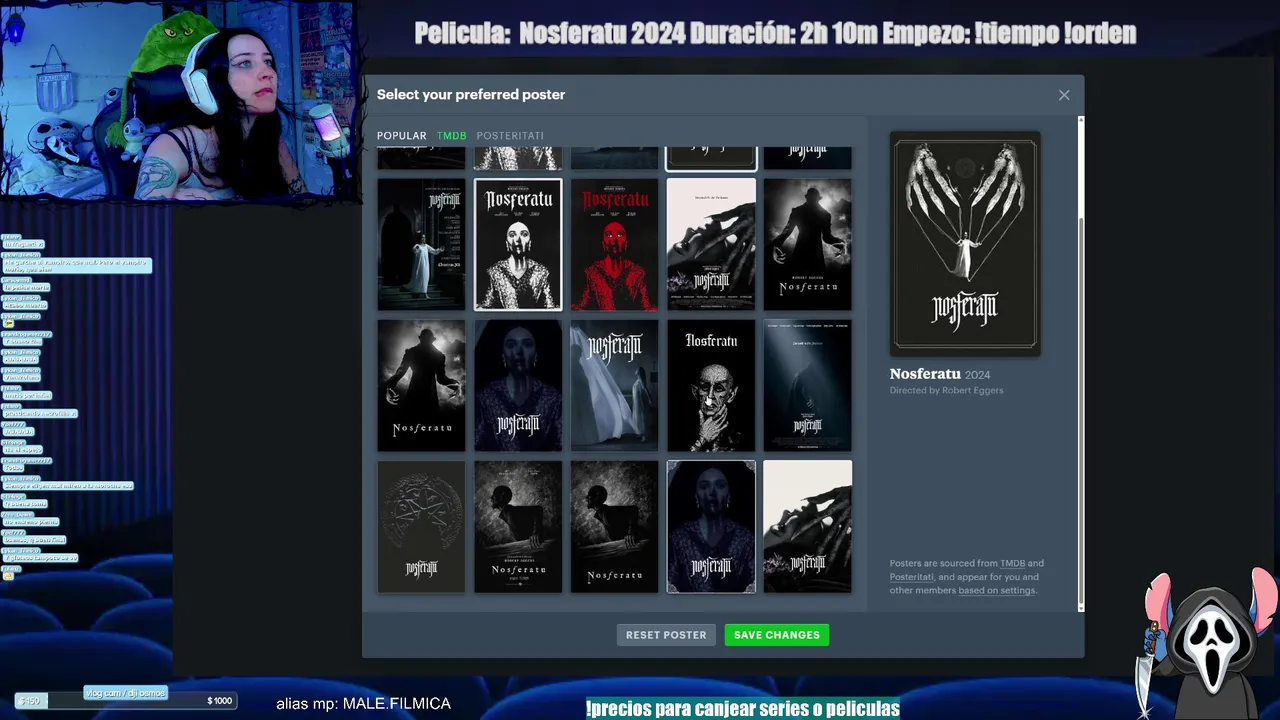The height and width of the screenshot is (720, 1280).
Task: Click 'Select your preferred poster' heading
Action: 471,95
